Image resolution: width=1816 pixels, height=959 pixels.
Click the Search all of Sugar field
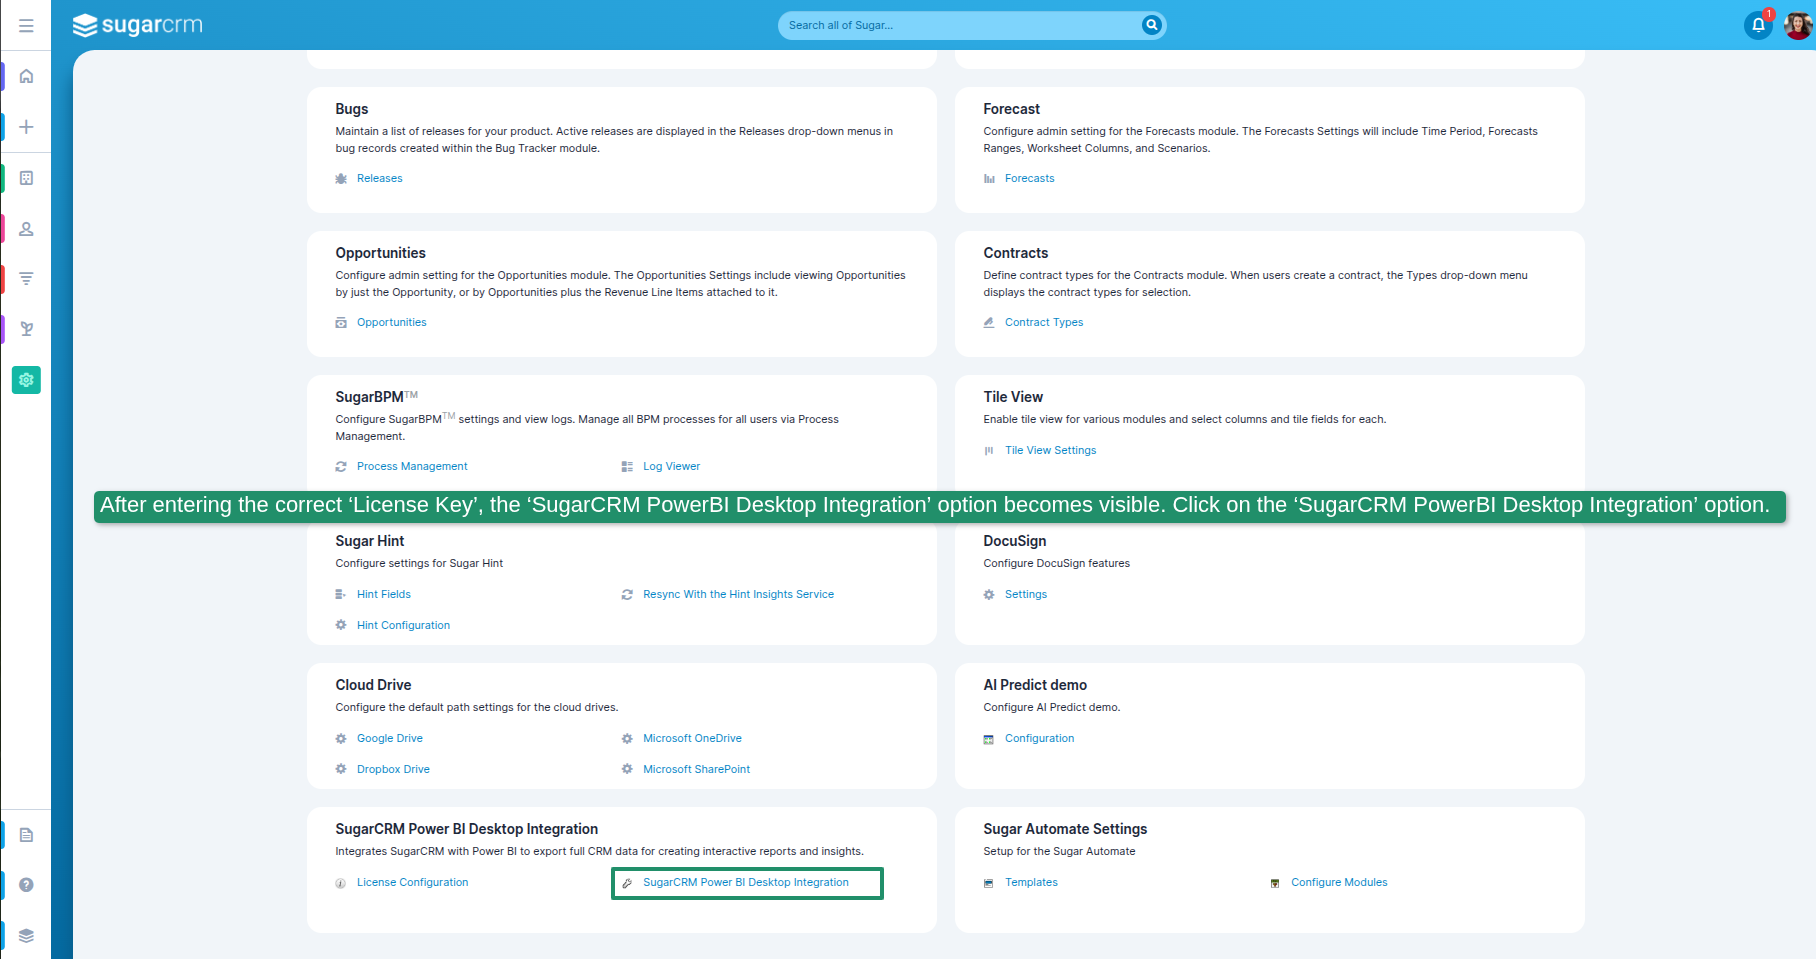coord(960,25)
